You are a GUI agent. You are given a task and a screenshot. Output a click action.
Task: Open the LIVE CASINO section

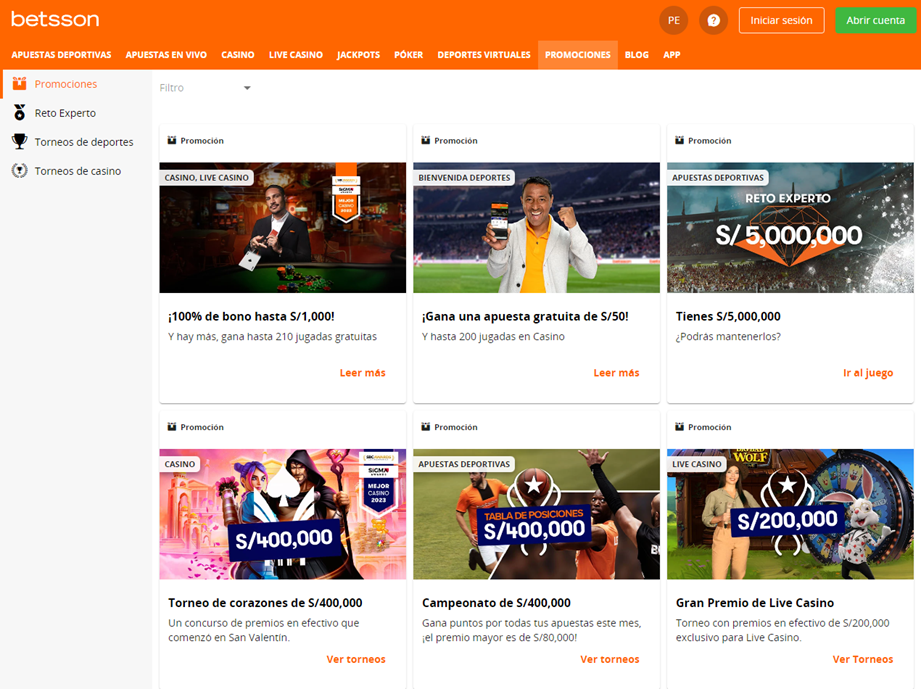pos(296,55)
